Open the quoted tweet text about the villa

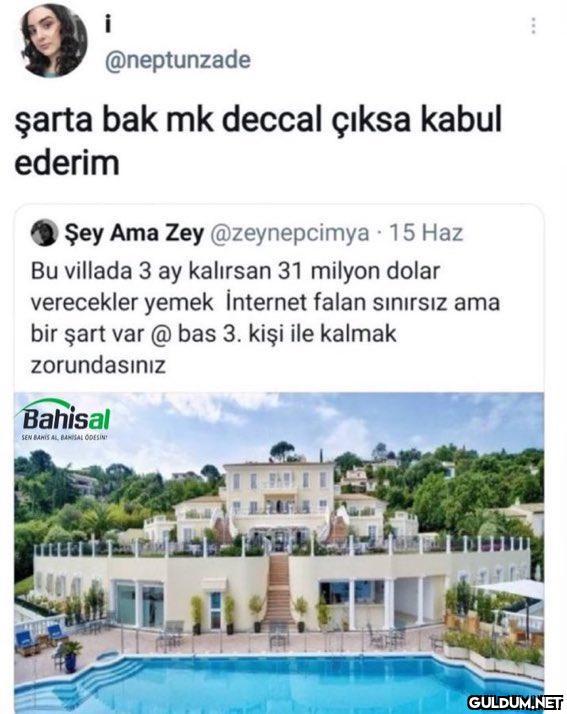(x=265, y=317)
